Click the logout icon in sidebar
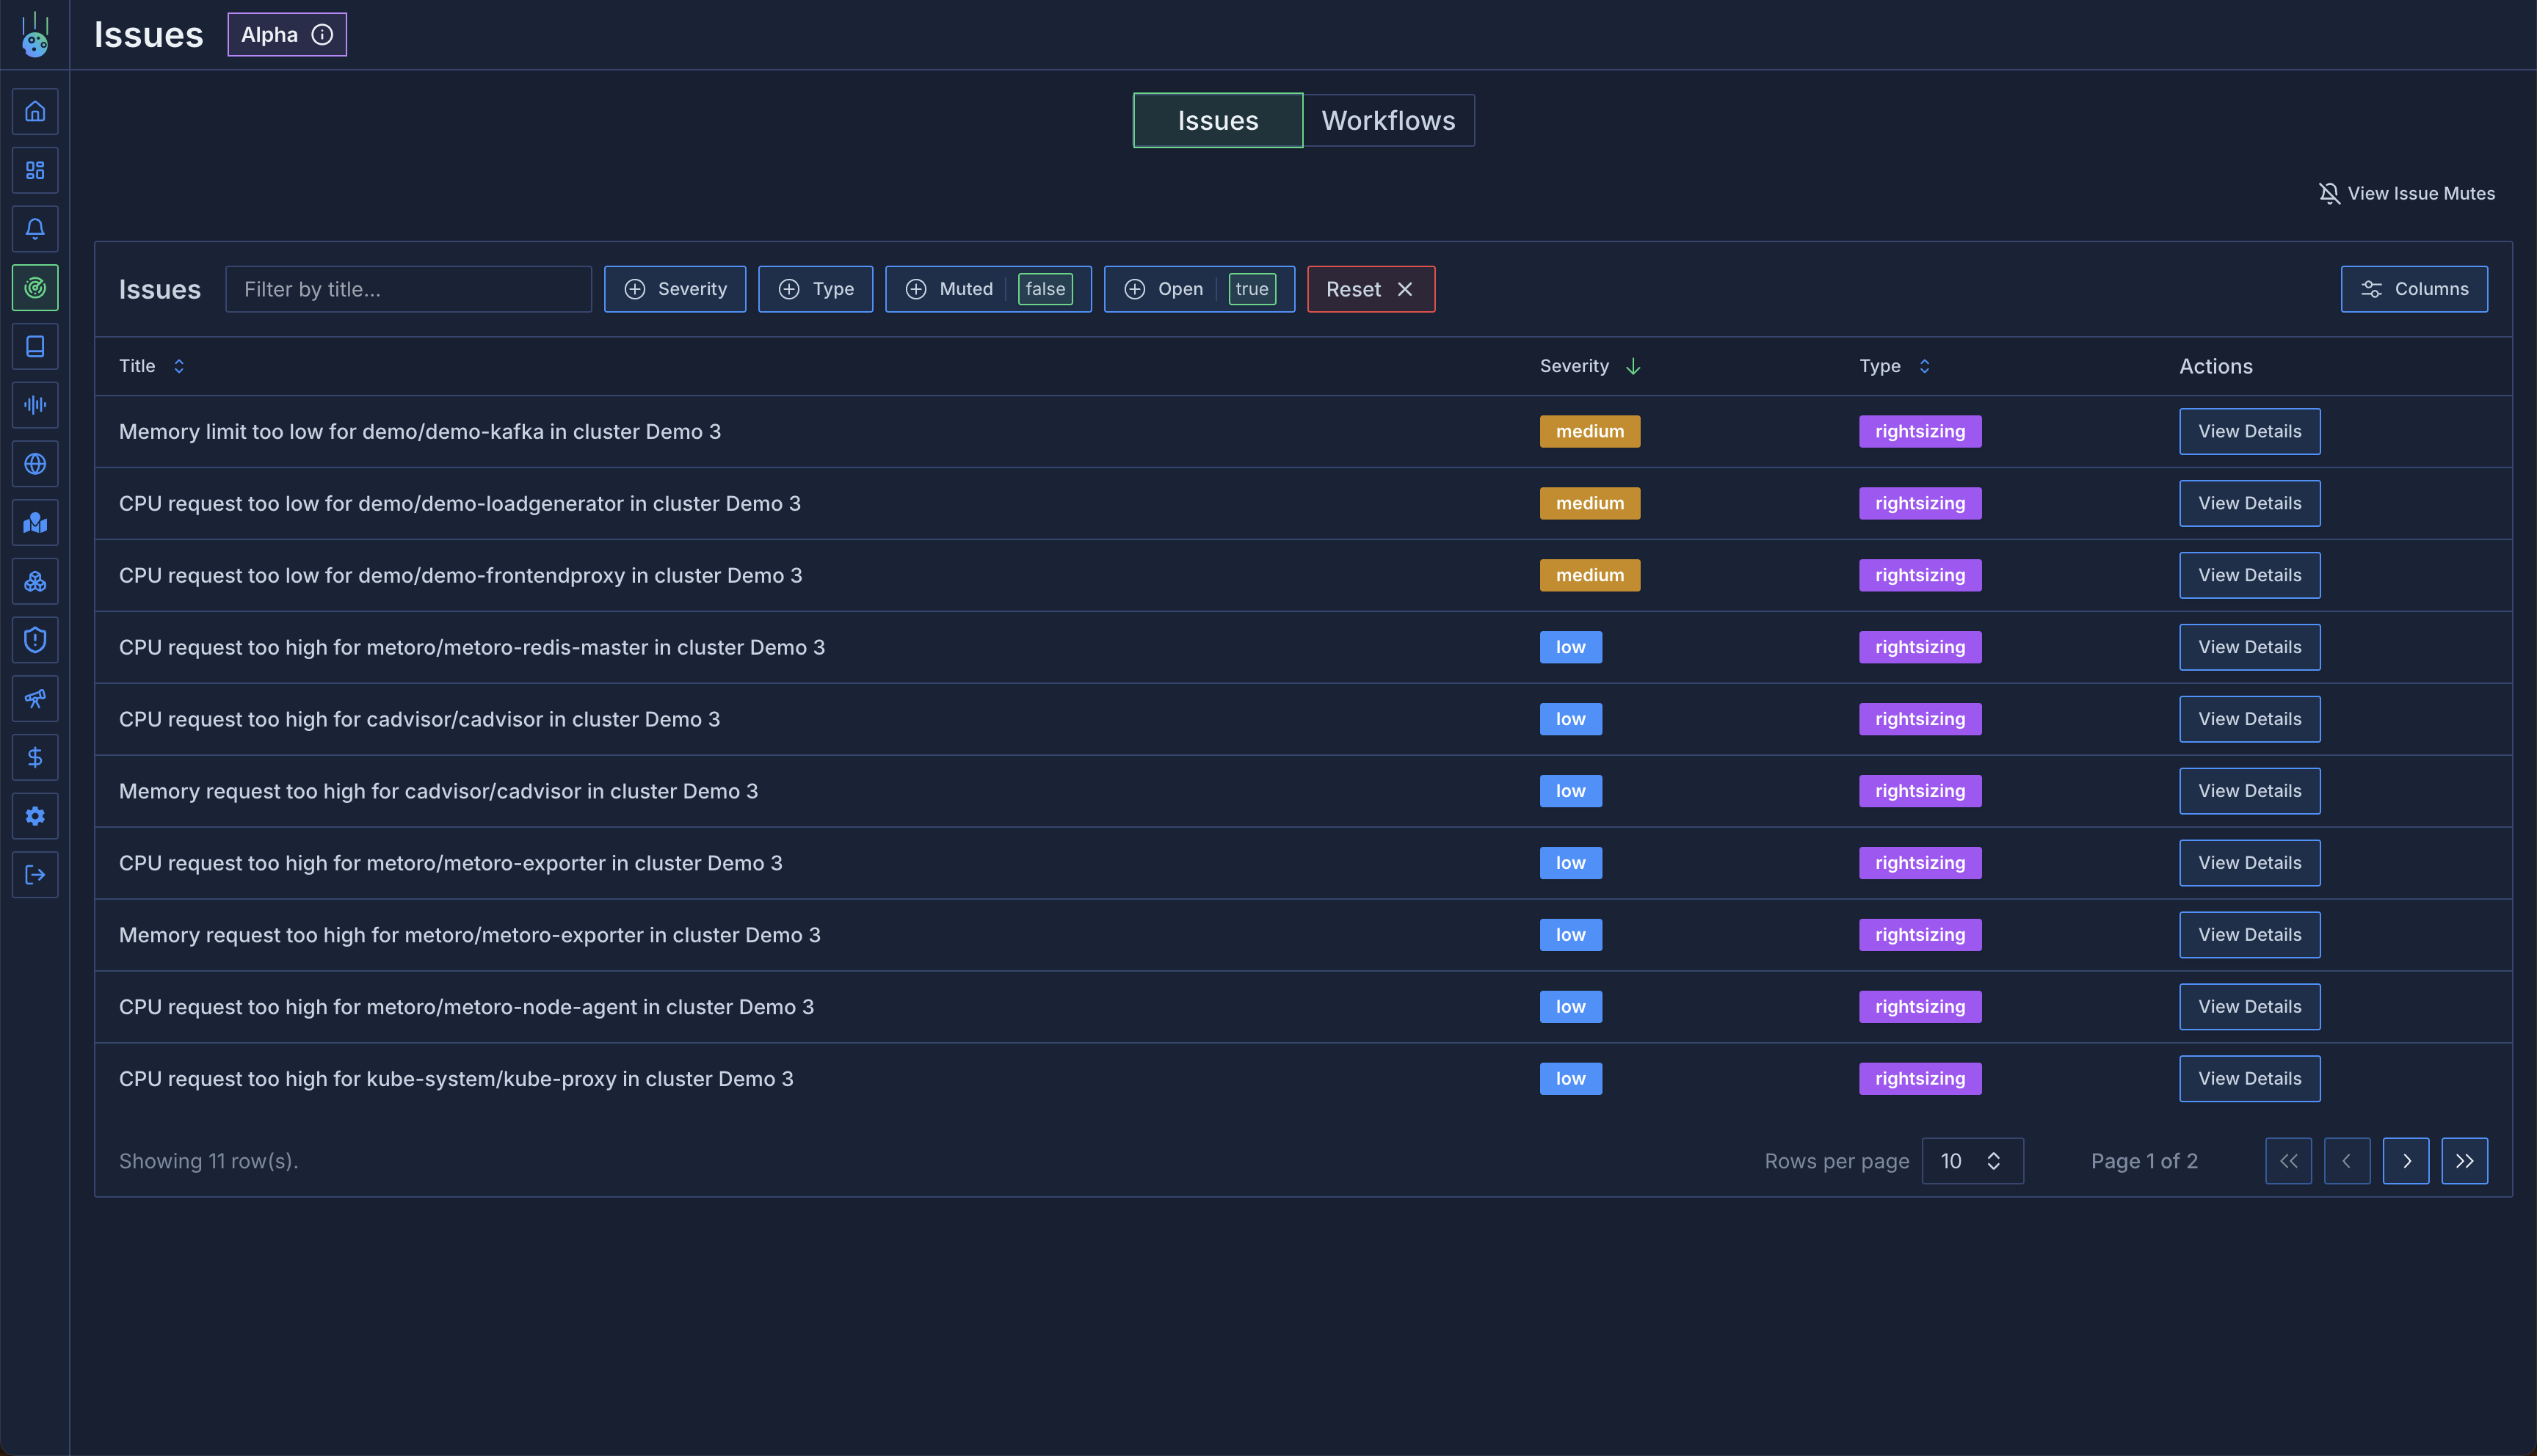The height and width of the screenshot is (1456, 2537). pos(35,875)
